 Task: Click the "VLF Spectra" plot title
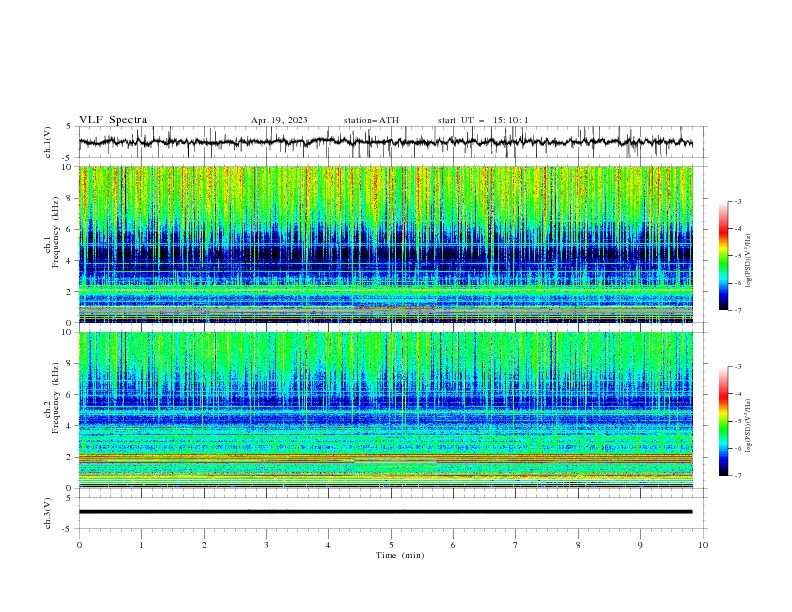coord(113,120)
